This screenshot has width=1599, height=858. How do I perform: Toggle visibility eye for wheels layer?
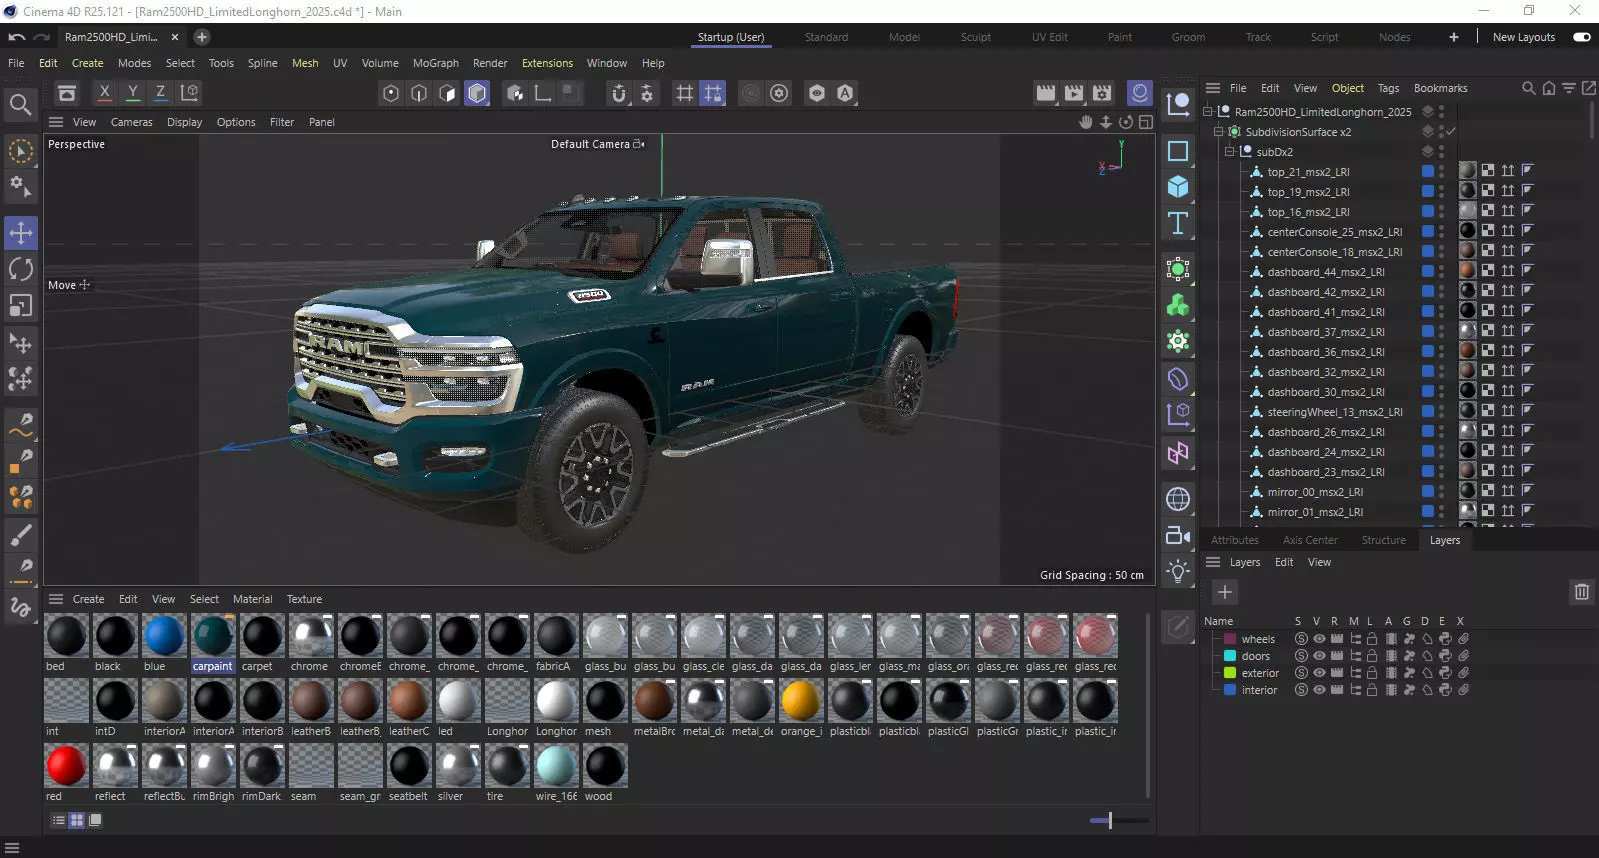[x=1319, y=639]
